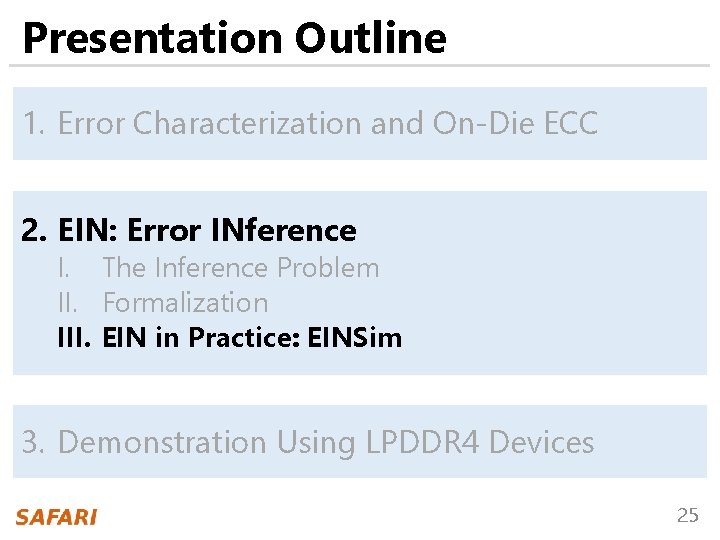The height and width of the screenshot is (540, 720).
Task: Click roman numeral "III." in the sub-list
Action: [x=74, y=337]
